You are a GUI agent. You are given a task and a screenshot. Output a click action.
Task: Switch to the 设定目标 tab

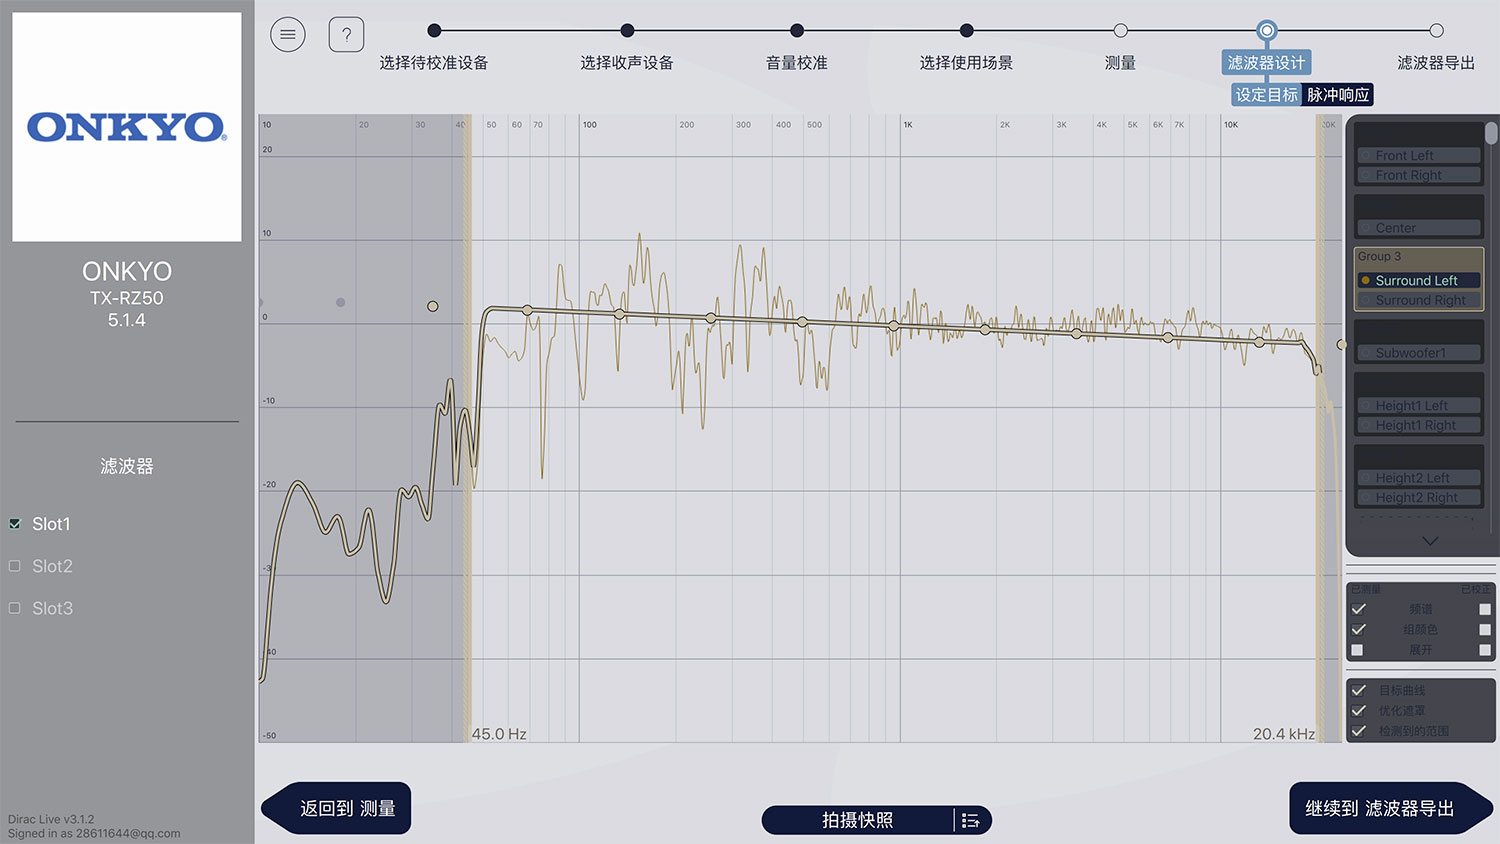point(1264,94)
